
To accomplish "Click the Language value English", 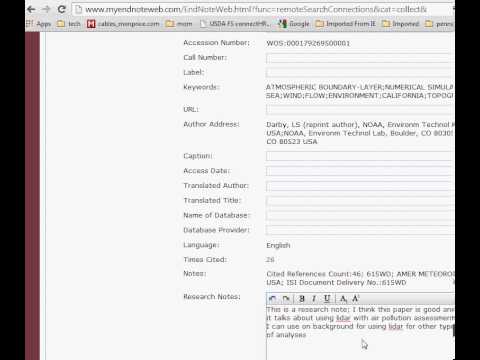I will (x=278, y=245).
